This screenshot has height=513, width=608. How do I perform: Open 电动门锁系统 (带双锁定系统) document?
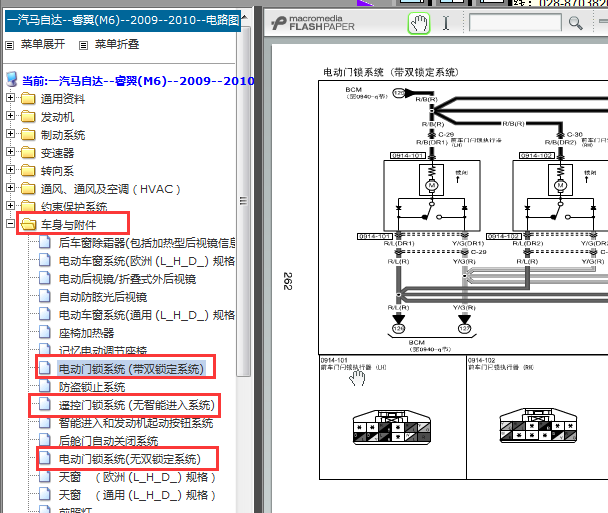[x=131, y=369]
